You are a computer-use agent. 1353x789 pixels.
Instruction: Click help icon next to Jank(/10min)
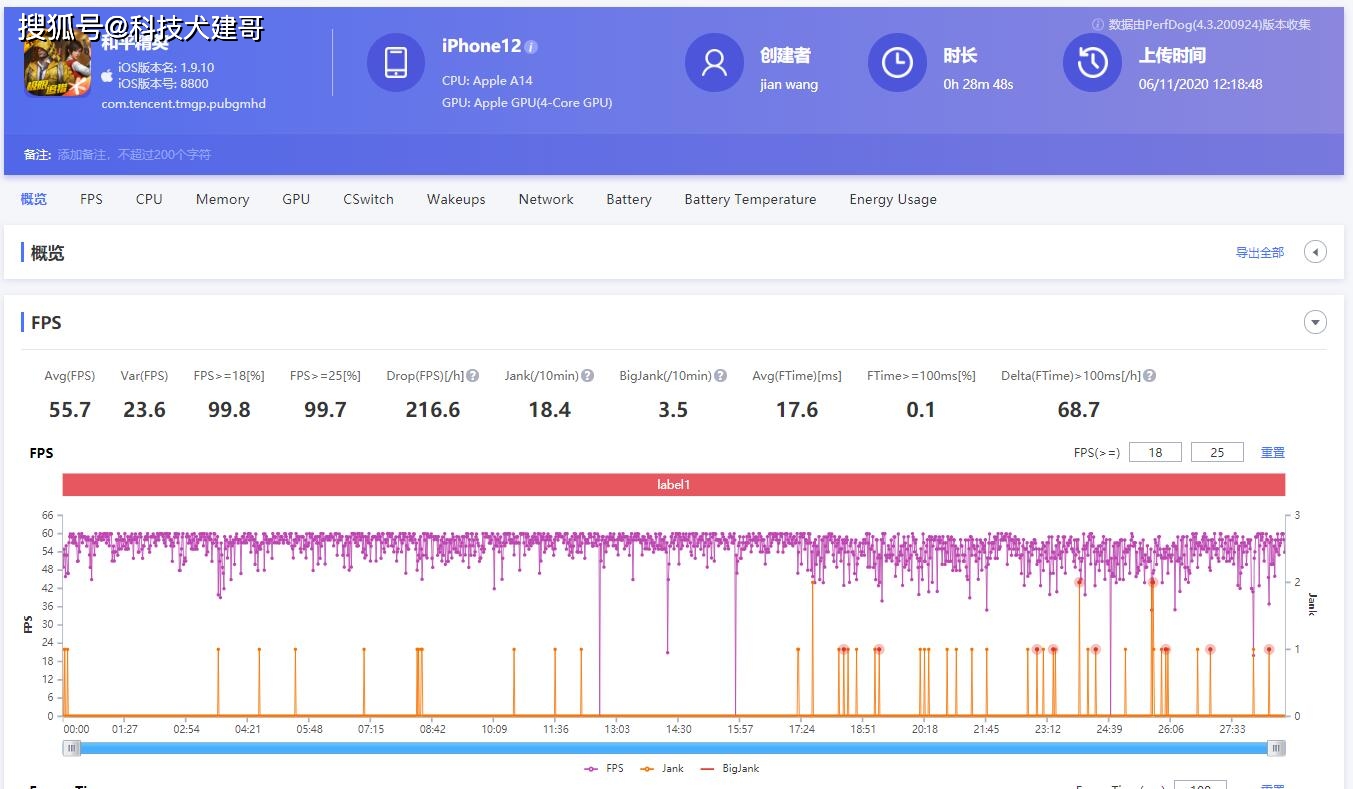[588, 376]
